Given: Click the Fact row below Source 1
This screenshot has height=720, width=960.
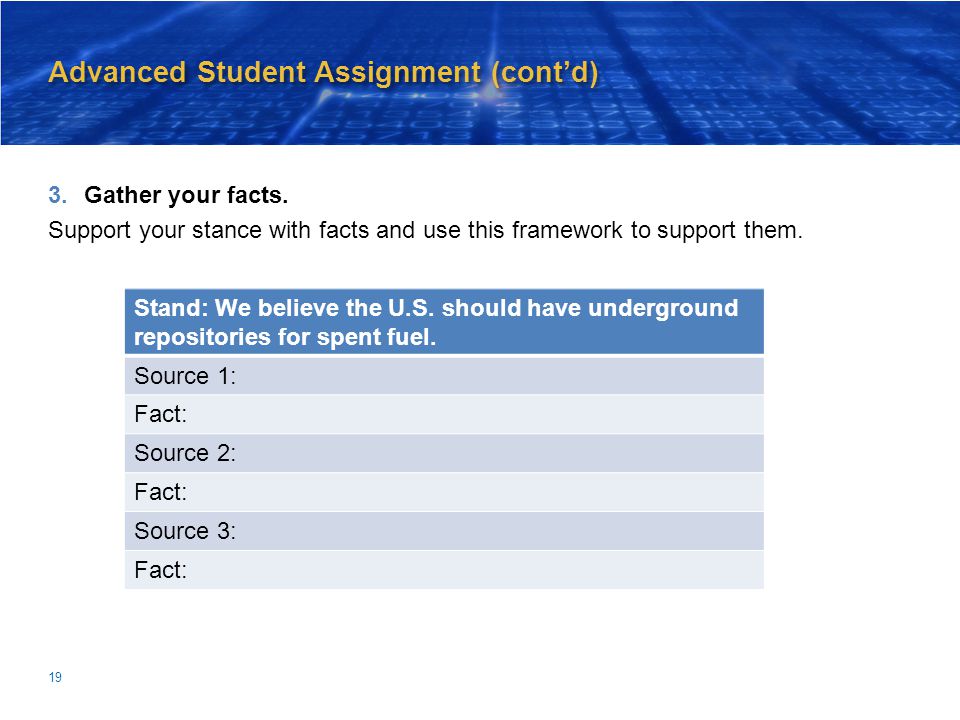Looking at the screenshot, I should (x=444, y=414).
